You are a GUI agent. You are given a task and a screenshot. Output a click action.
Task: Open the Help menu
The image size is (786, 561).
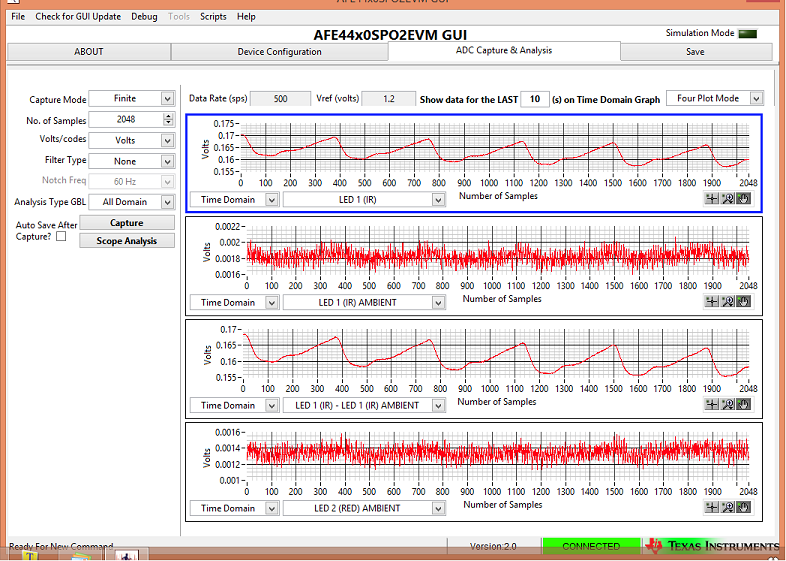tap(246, 17)
